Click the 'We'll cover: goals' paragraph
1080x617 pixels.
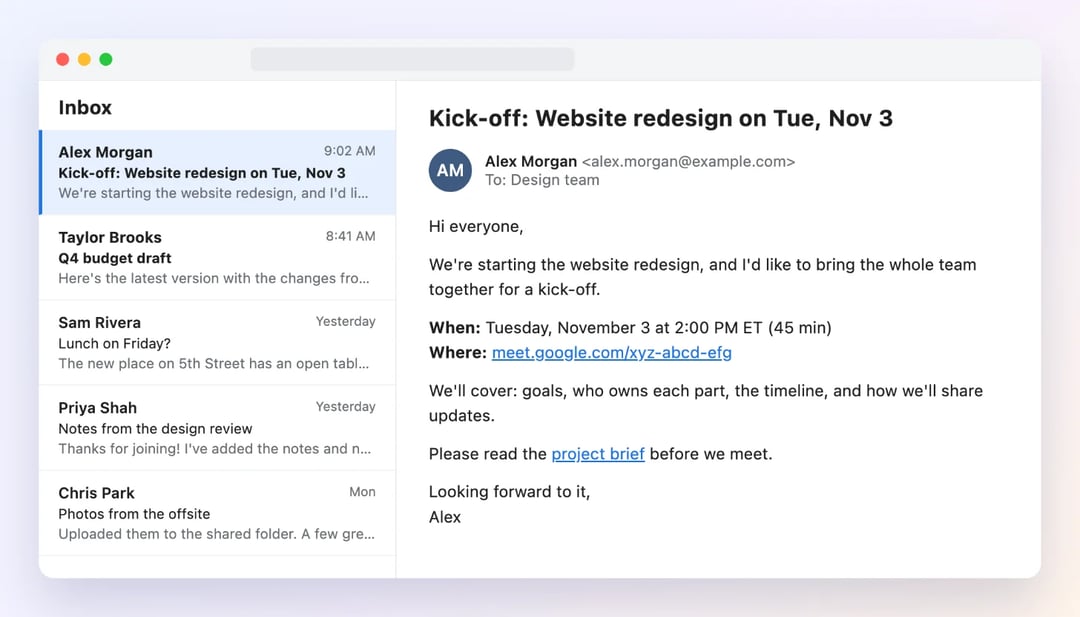click(x=706, y=403)
